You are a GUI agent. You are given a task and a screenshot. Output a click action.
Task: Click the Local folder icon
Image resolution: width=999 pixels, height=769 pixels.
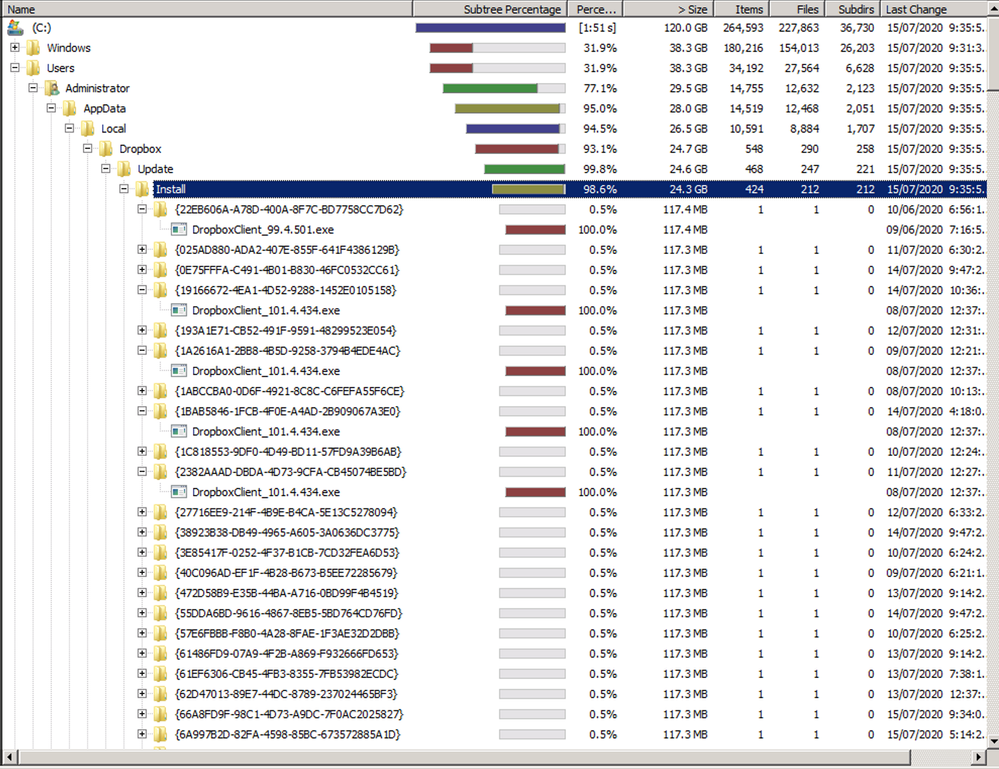[x=87, y=129]
